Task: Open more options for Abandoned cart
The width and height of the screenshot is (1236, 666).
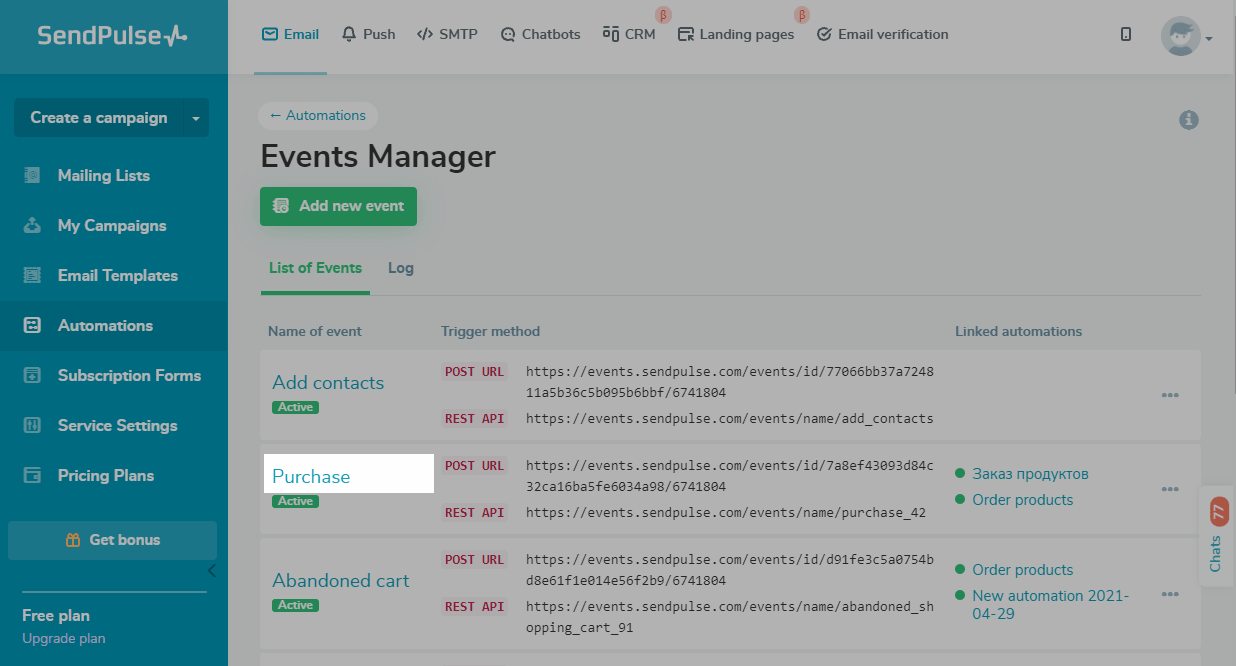Action: point(1170,594)
